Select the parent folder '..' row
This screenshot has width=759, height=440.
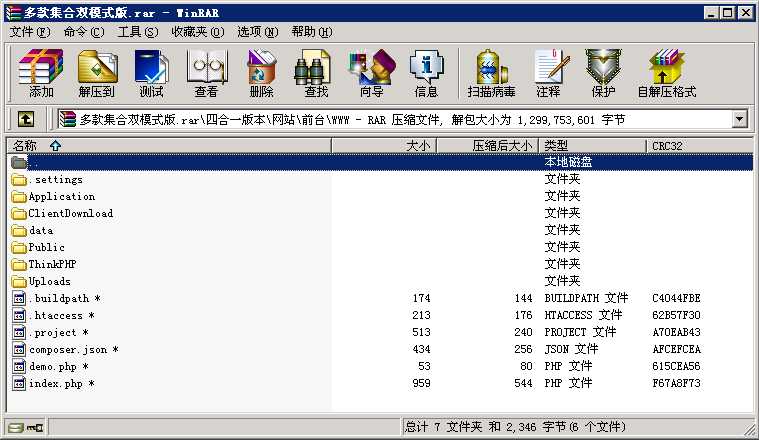coord(380,162)
